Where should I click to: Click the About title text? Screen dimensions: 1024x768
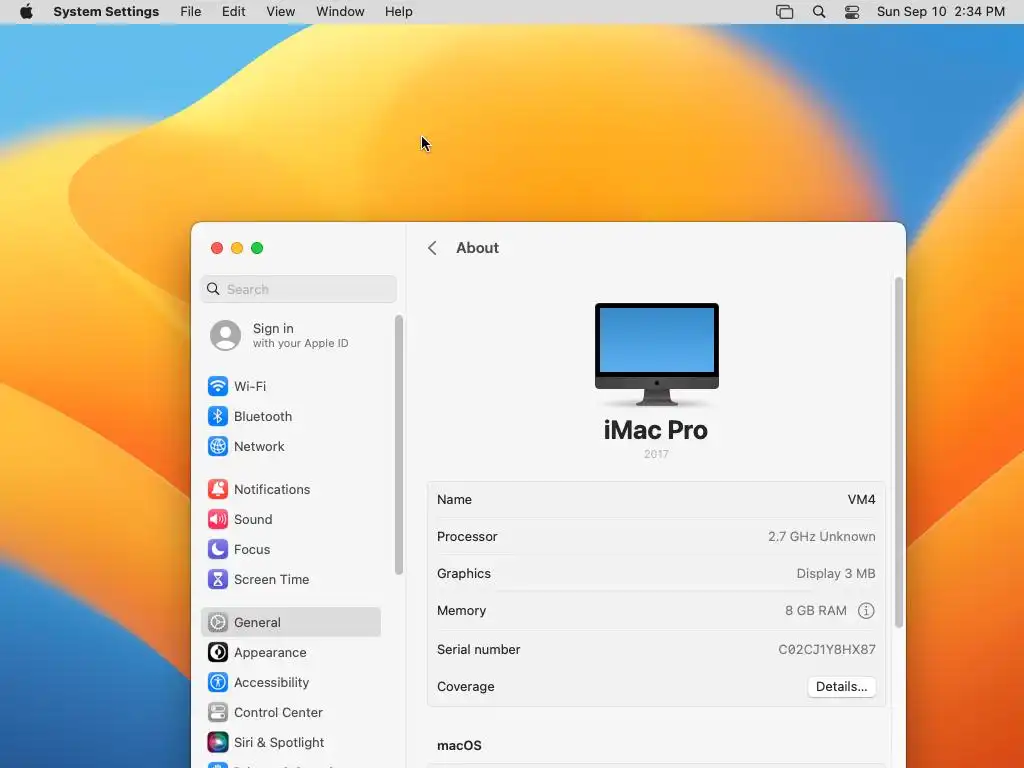click(477, 248)
